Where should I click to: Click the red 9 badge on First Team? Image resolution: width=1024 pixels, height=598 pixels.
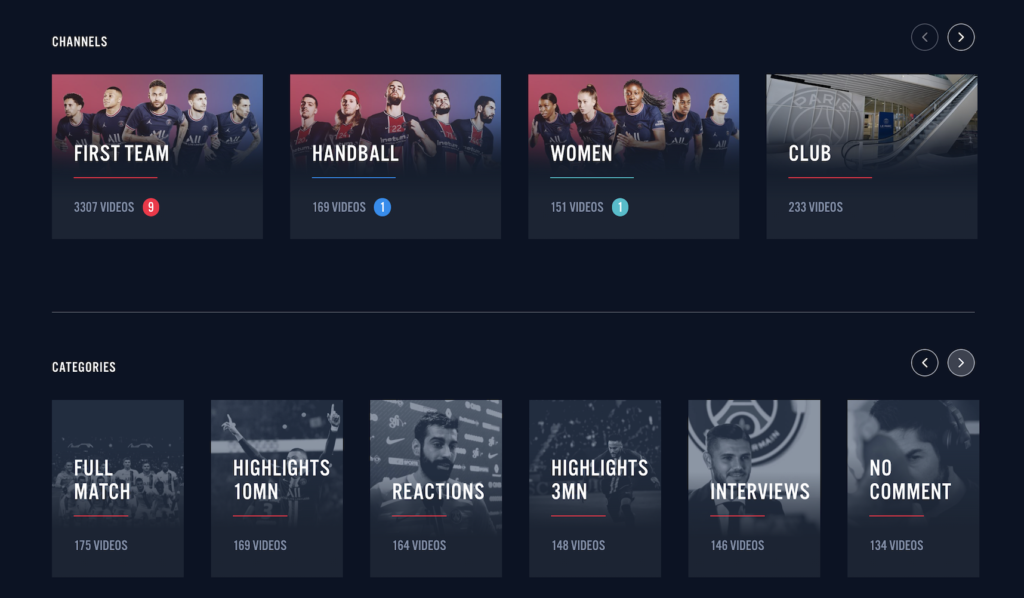click(151, 207)
